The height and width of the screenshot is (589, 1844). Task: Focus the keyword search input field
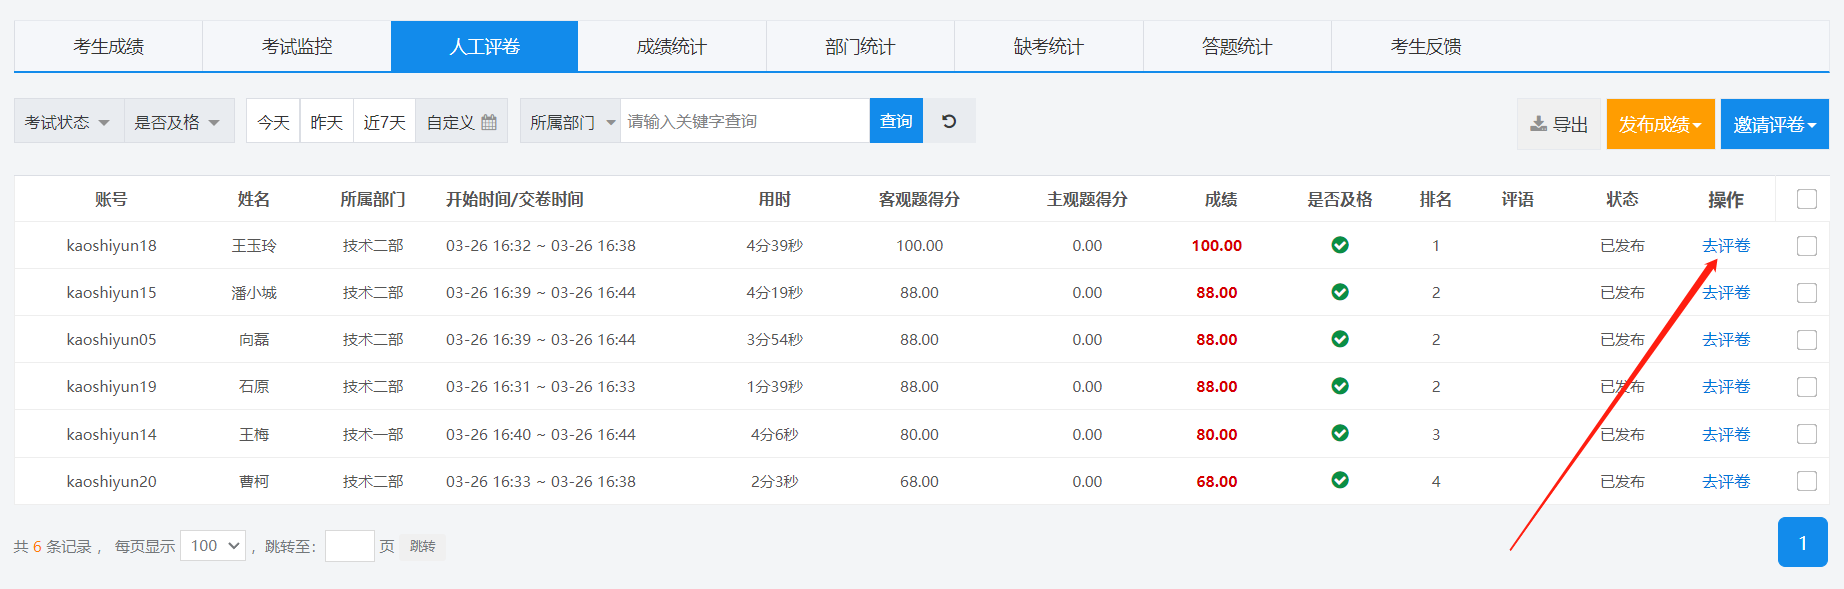pos(744,121)
